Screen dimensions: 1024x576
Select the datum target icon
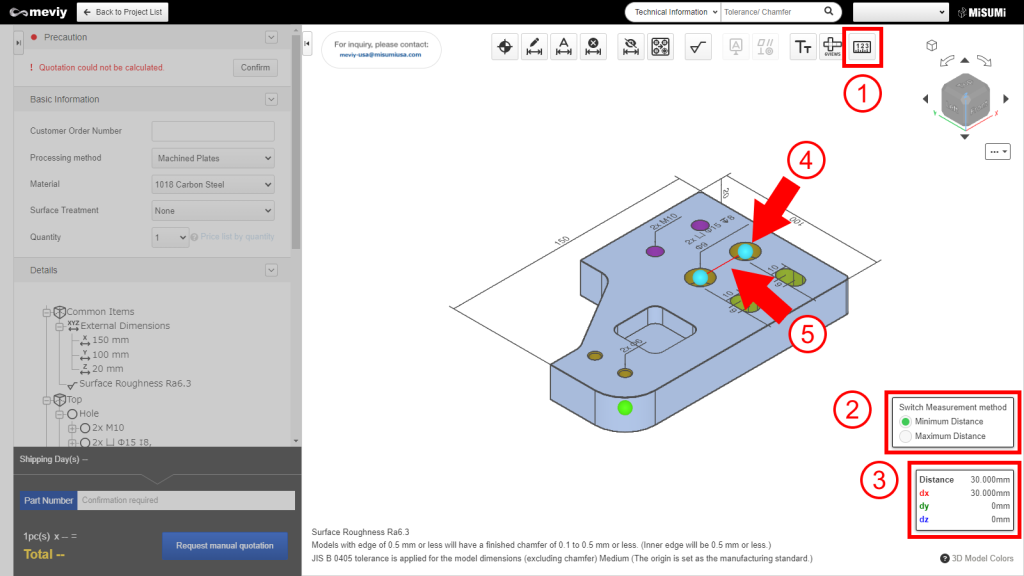click(504, 46)
